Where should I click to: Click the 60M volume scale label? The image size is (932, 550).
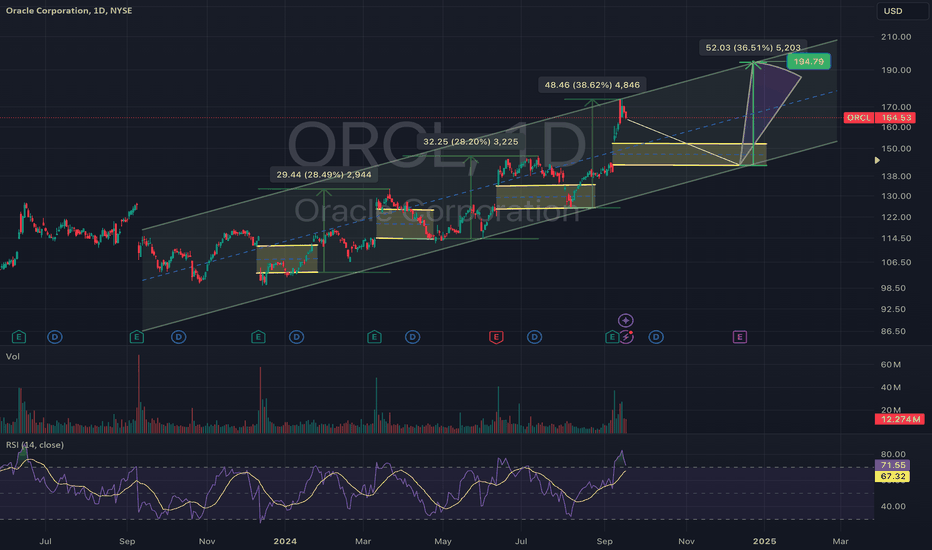[x=890, y=364]
